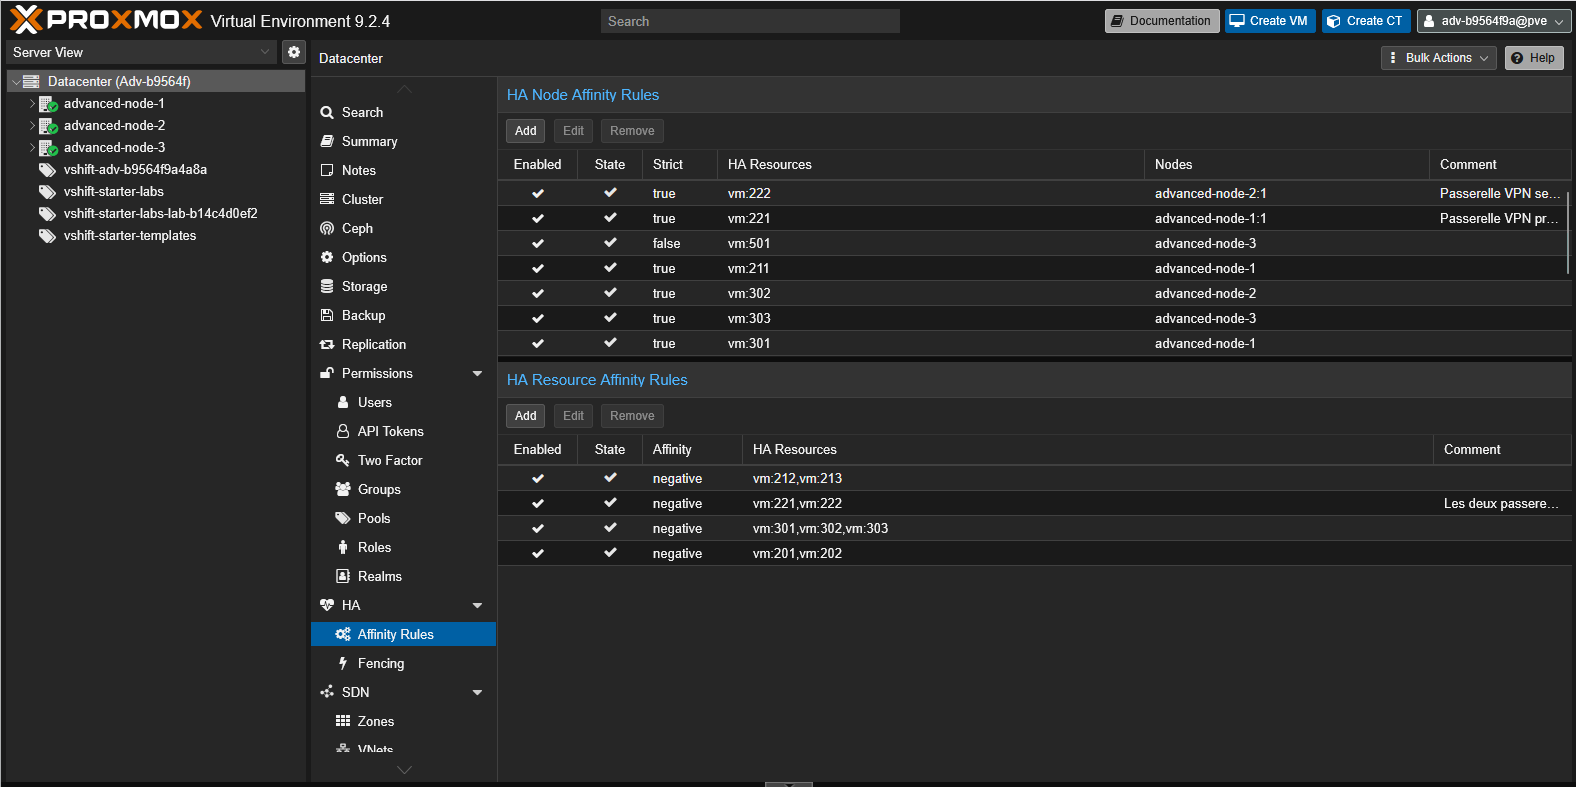Click the Options gear icon
Image resolution: width=1576 pixels, height=787 pixels.
click(x=327, y=258)
